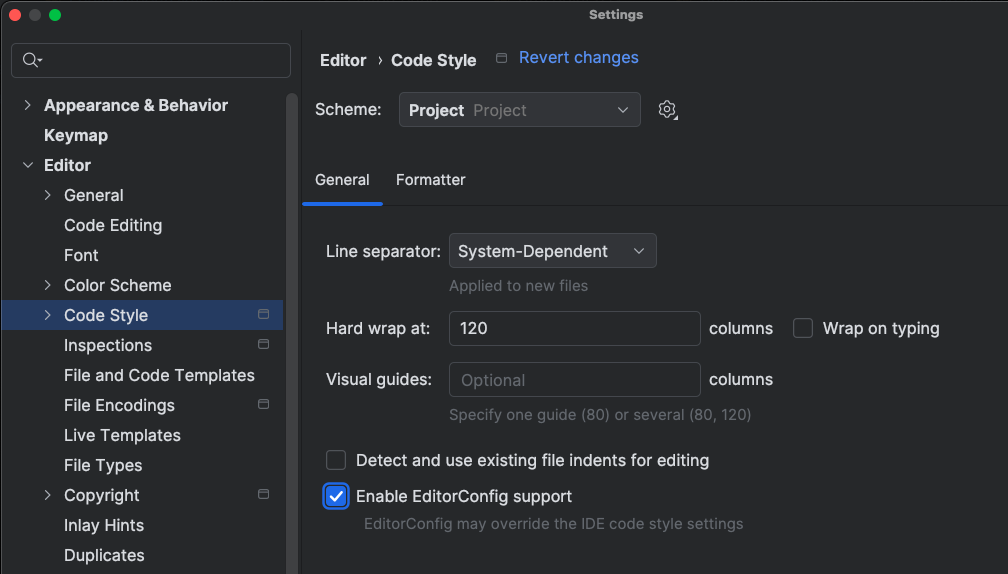Click the project icon next to breadcrumb
1008x574 pixels.
(x=502, y=59)
